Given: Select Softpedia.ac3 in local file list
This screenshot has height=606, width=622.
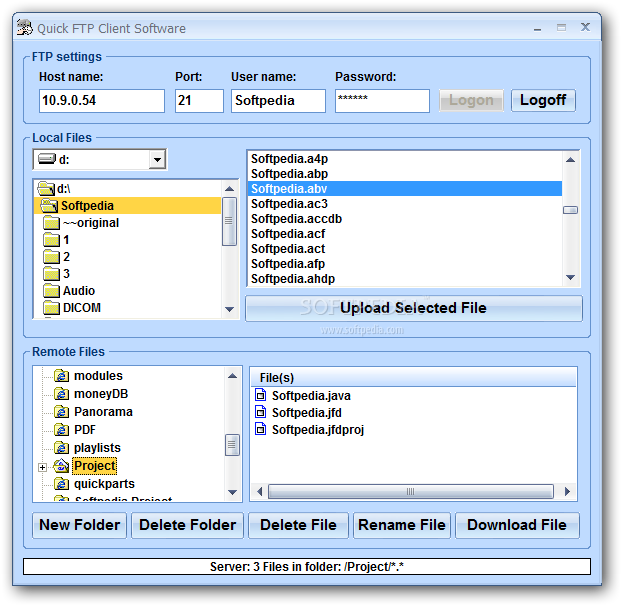Looking at the screenshot, I should point(405,204).
